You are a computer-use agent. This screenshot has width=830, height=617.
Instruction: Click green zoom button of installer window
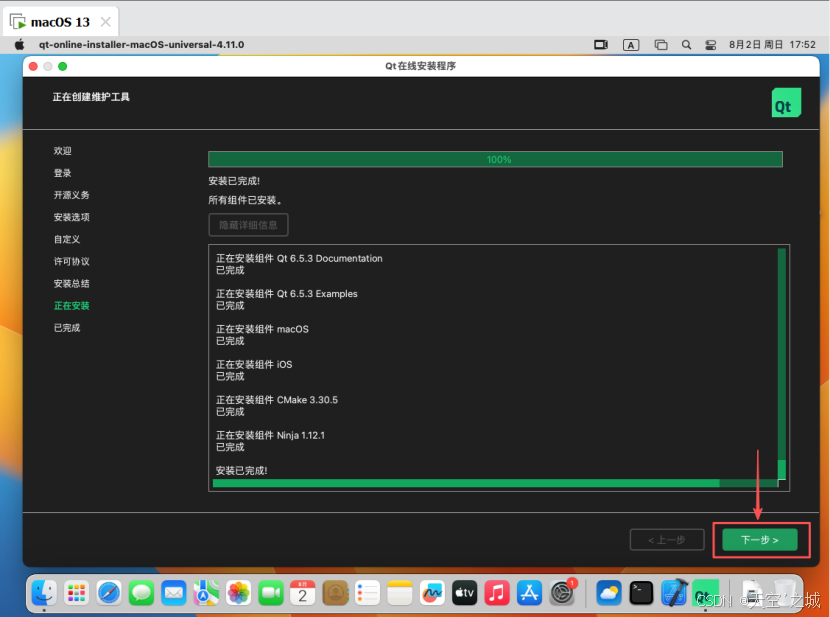[62, 66]
